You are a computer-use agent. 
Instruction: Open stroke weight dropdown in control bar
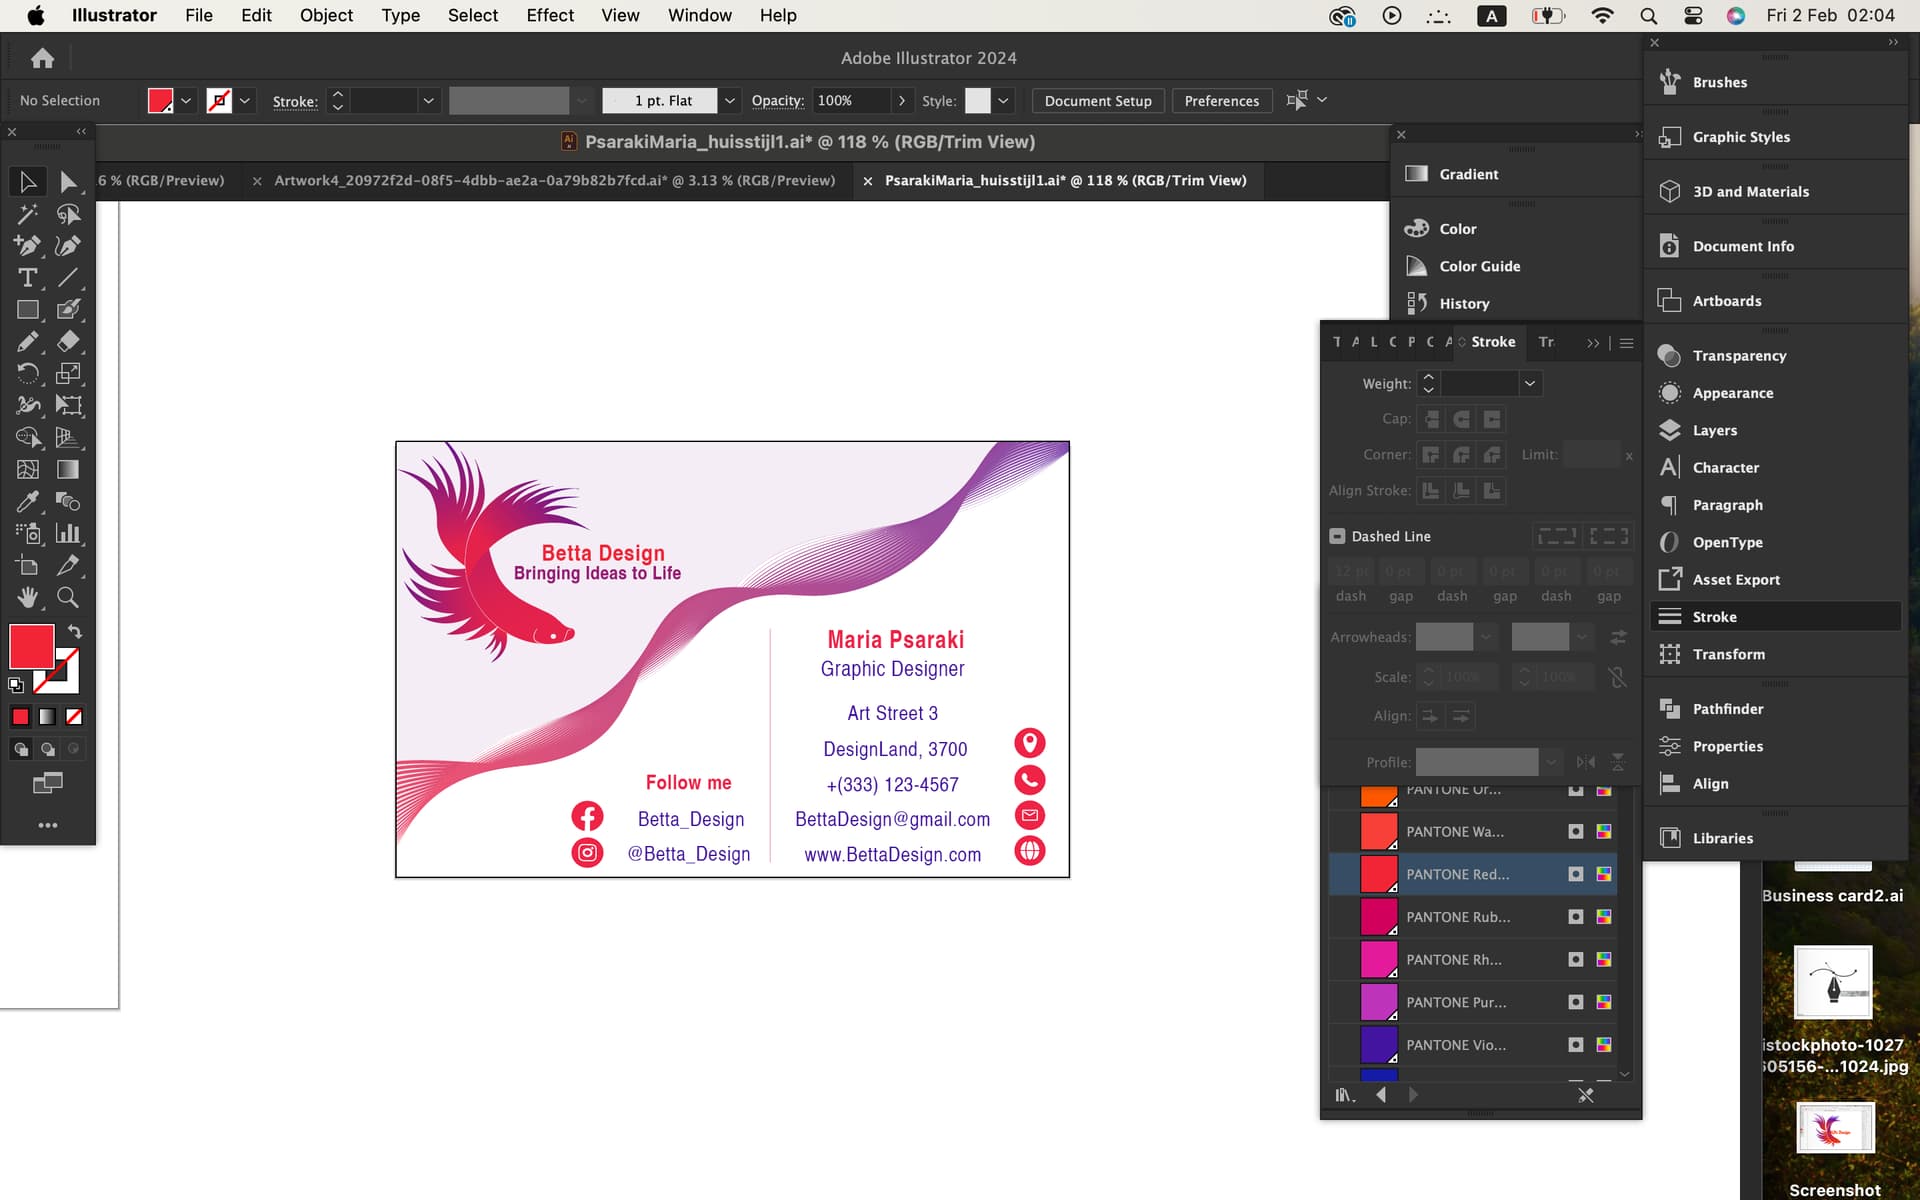point(428,101)
